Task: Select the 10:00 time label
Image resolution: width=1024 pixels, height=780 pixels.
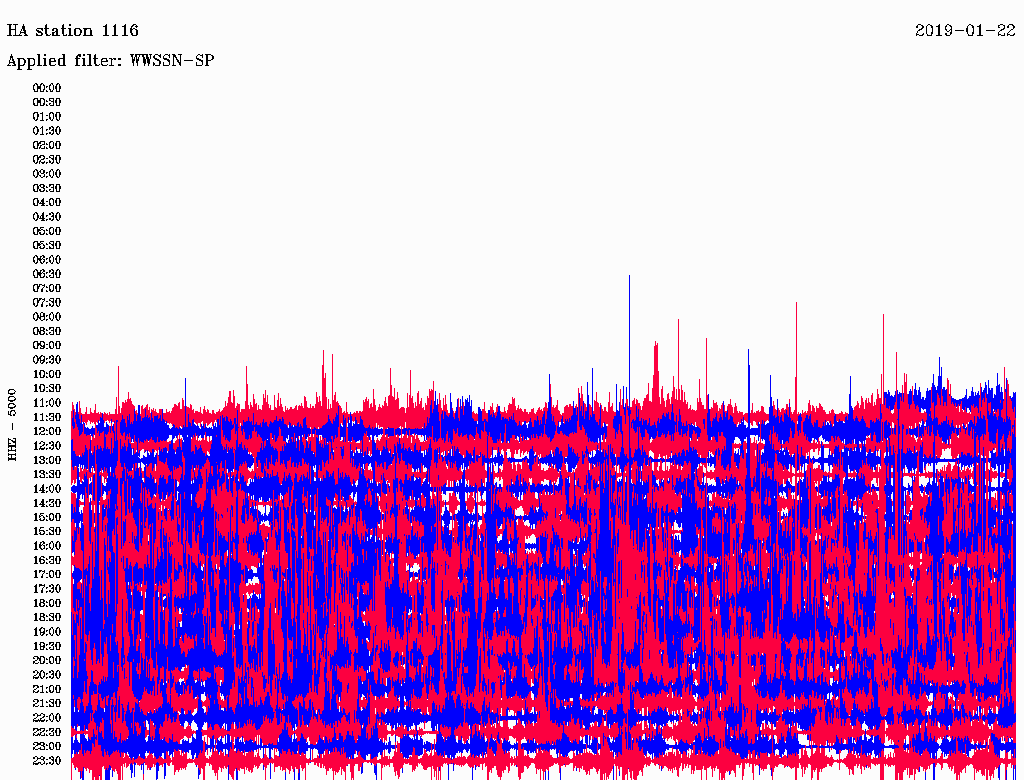Action: pyautogui.click(x=47, y=374)
